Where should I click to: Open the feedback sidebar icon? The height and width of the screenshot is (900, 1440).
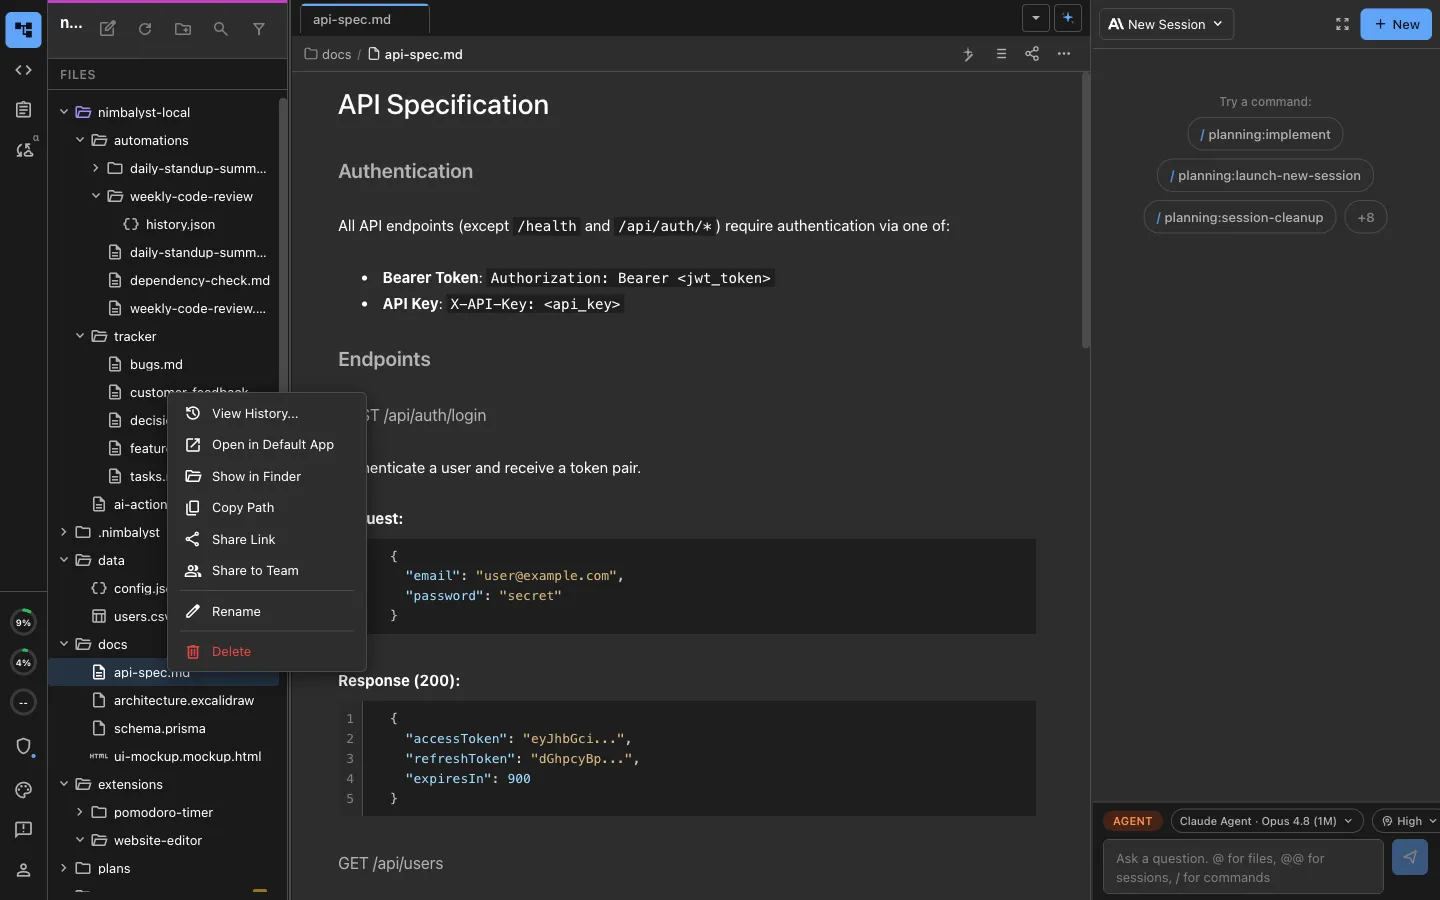click(24, 830)
